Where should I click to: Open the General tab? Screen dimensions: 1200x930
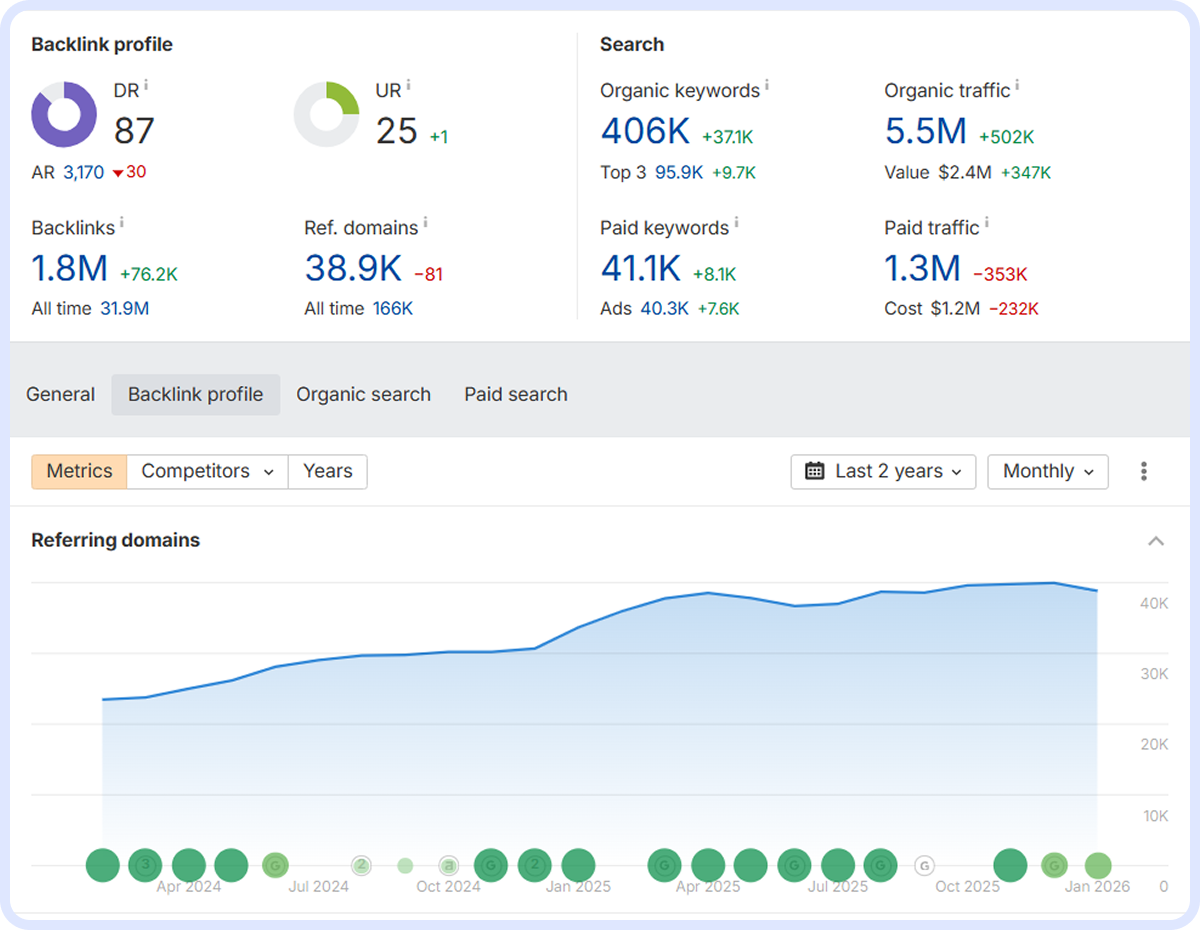click(61, 395)
